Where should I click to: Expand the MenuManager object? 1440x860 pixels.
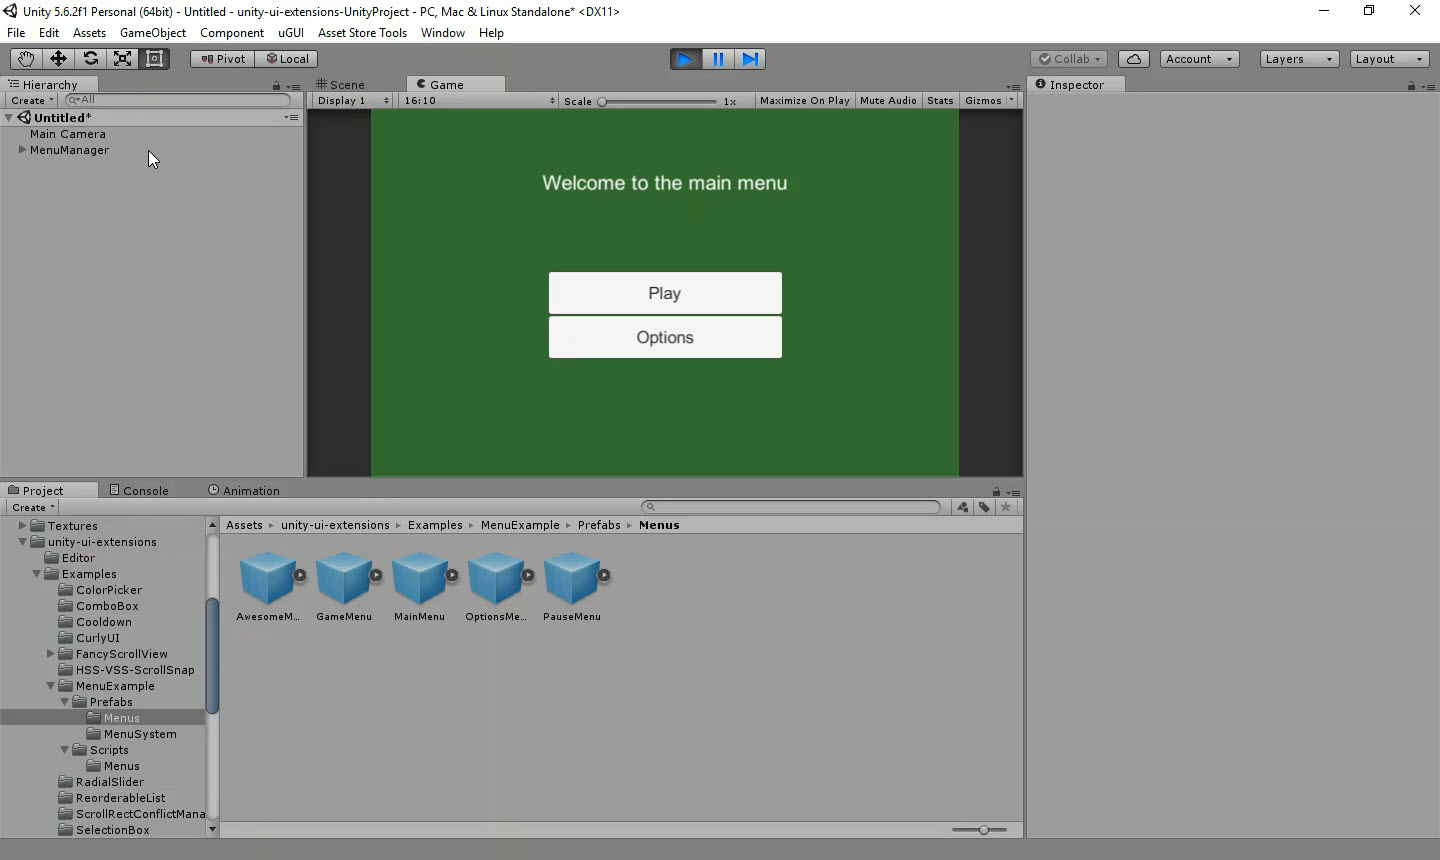22,150
